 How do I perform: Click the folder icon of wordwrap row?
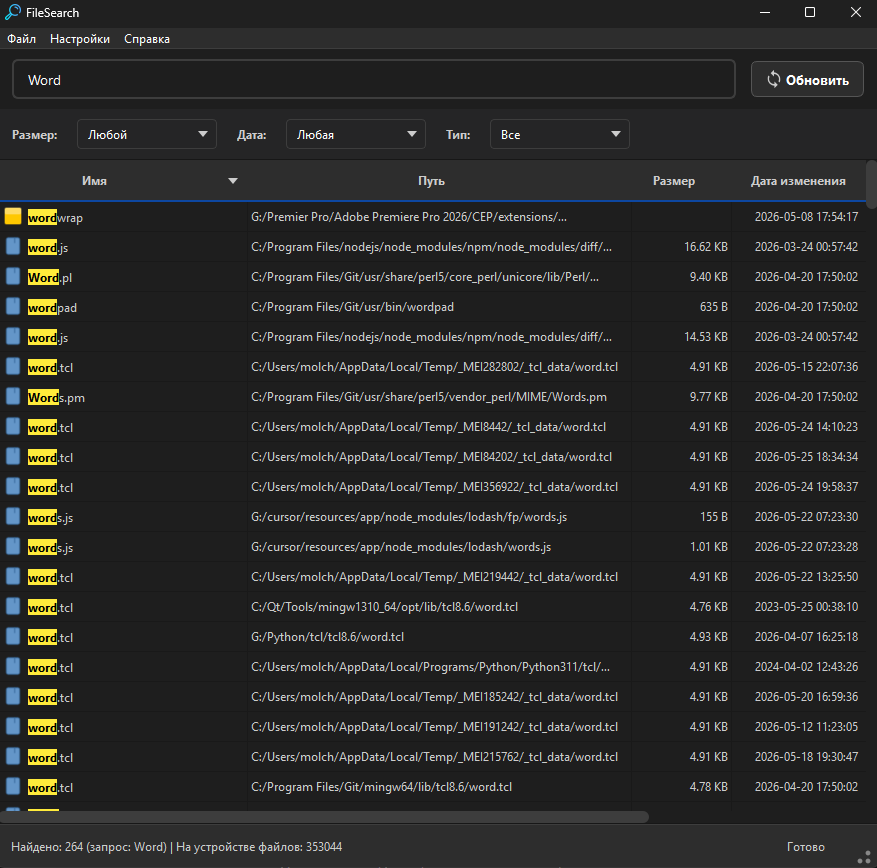click(x=13, y=216)
